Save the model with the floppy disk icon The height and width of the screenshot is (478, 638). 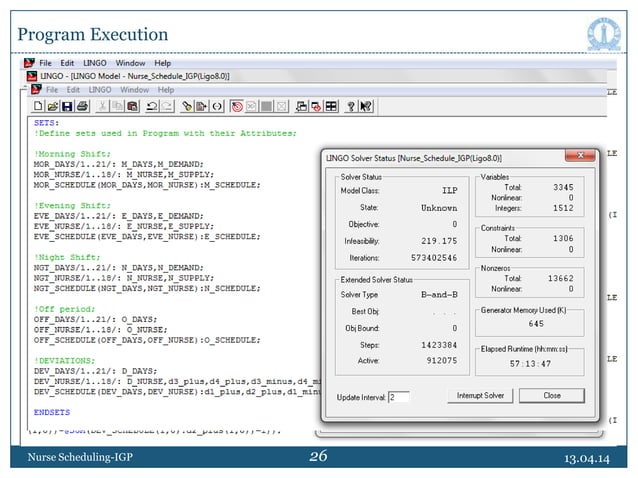(x=66, y=104)
